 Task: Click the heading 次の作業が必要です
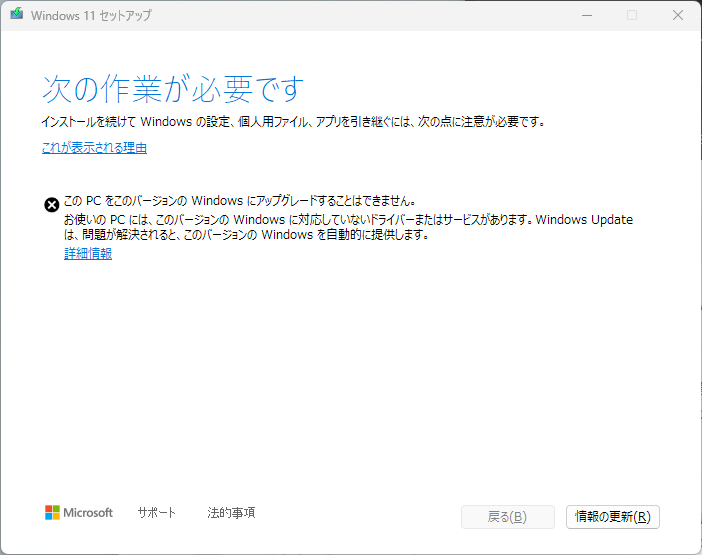click(173, 89)
